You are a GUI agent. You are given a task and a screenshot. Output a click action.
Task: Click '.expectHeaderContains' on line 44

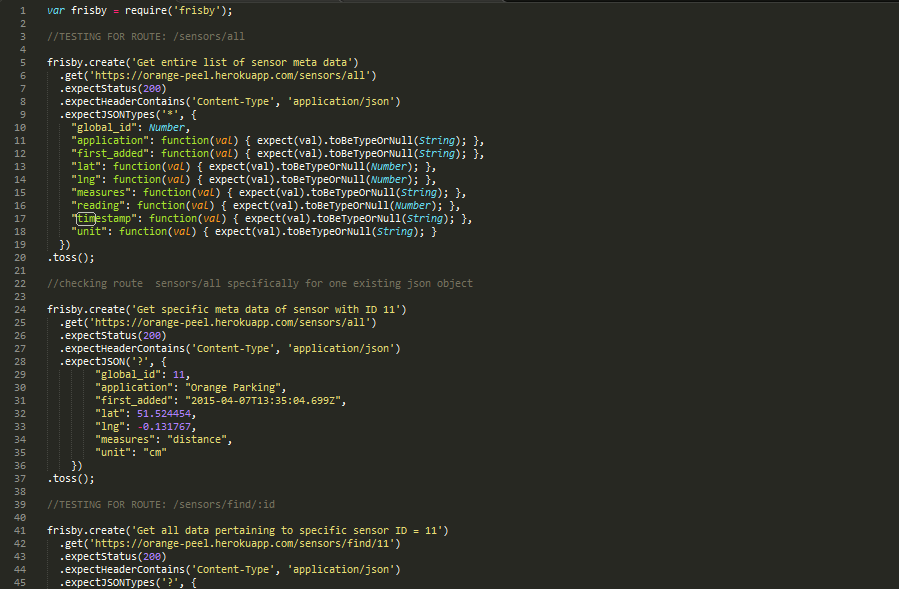(122, 570)
